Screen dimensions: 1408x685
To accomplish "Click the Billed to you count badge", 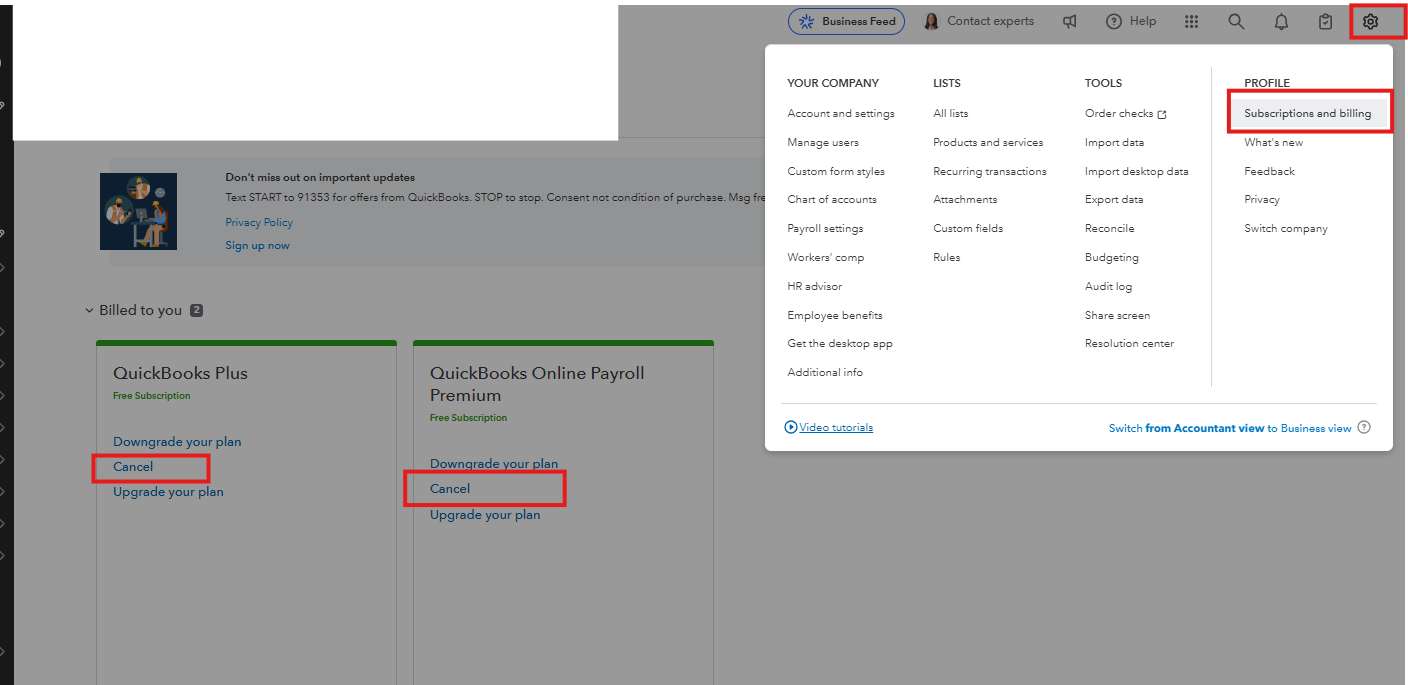I will coord(197,310).
